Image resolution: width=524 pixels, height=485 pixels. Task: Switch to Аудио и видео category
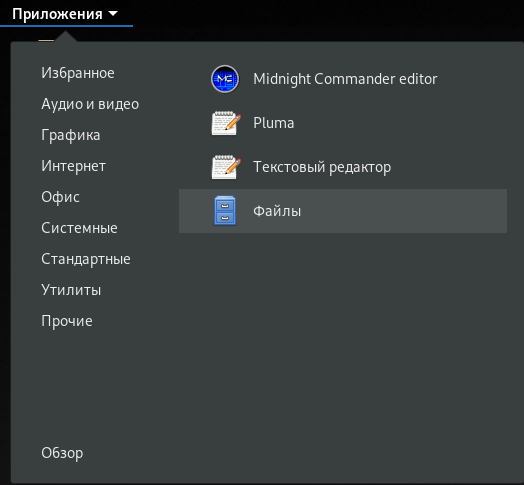click(x=90, y=104)
